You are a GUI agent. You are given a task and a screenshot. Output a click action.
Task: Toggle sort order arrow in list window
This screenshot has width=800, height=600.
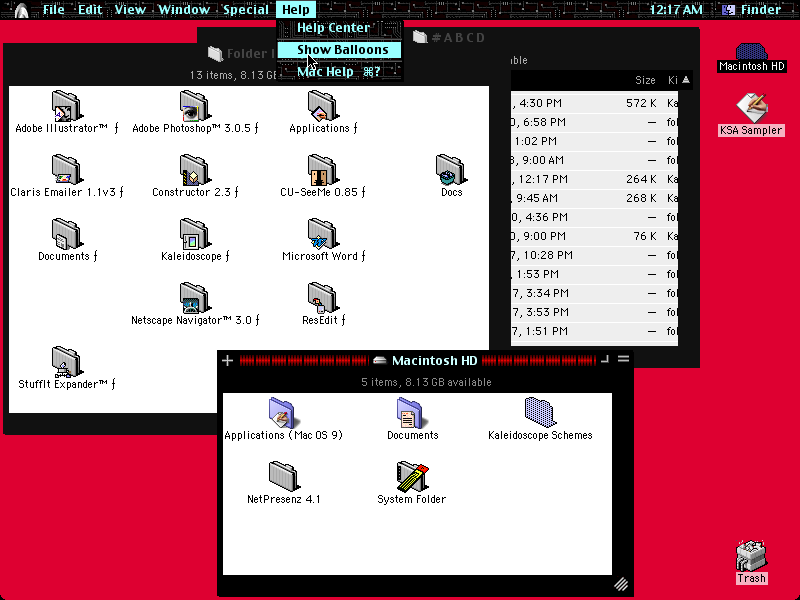pos(686,80)
